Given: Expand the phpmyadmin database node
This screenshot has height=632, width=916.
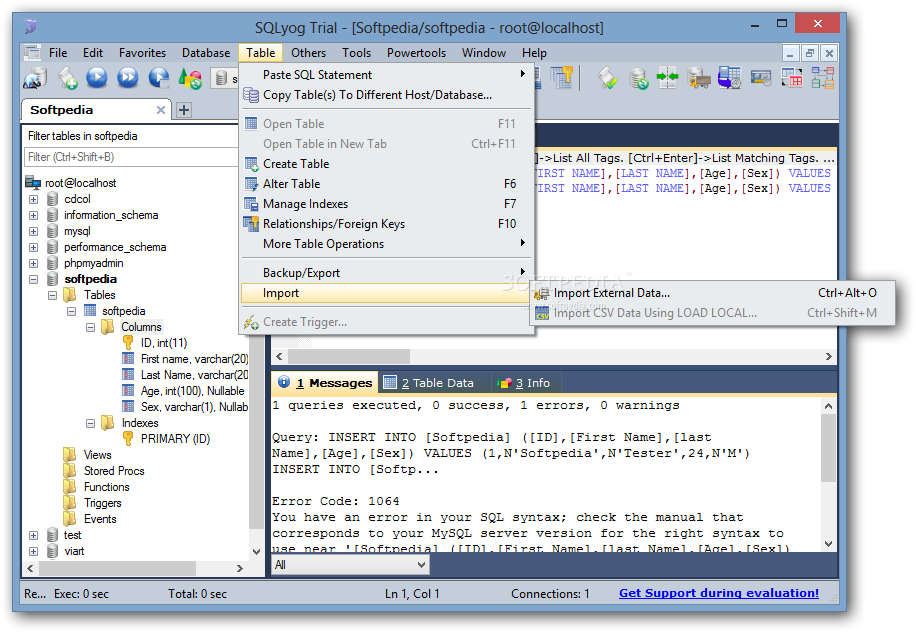Looking at the screenshot, I should click(x=33, y=263).
